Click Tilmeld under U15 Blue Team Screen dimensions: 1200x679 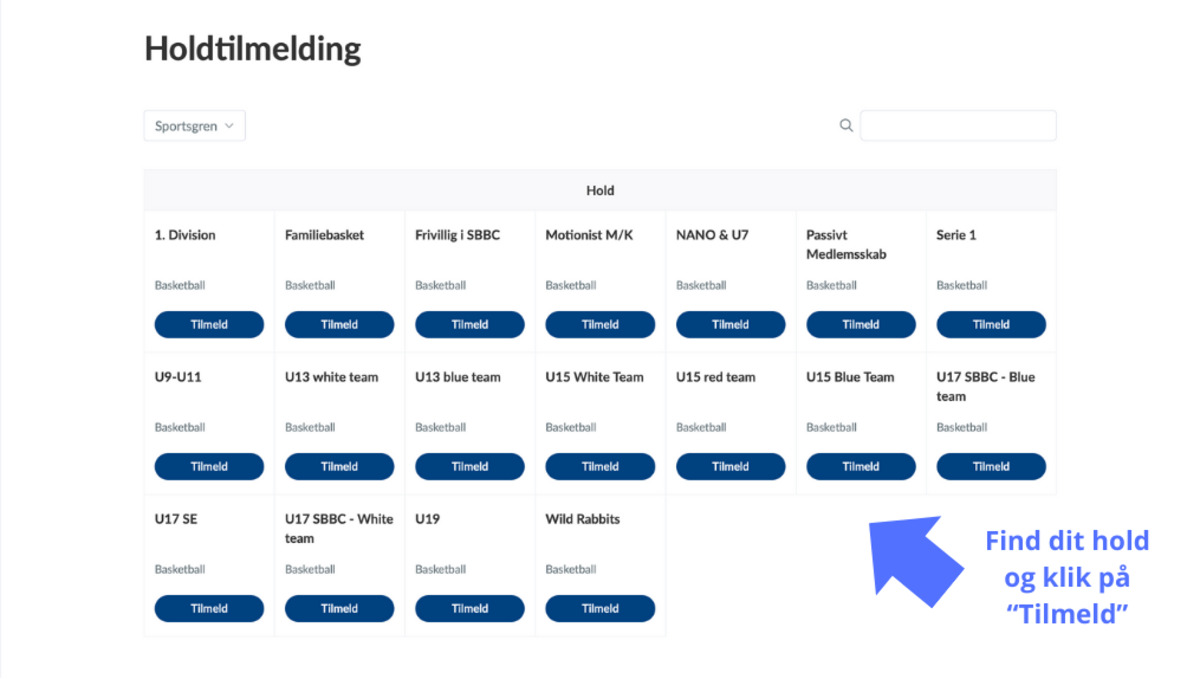pyautogui.click(x=861, y=466)
